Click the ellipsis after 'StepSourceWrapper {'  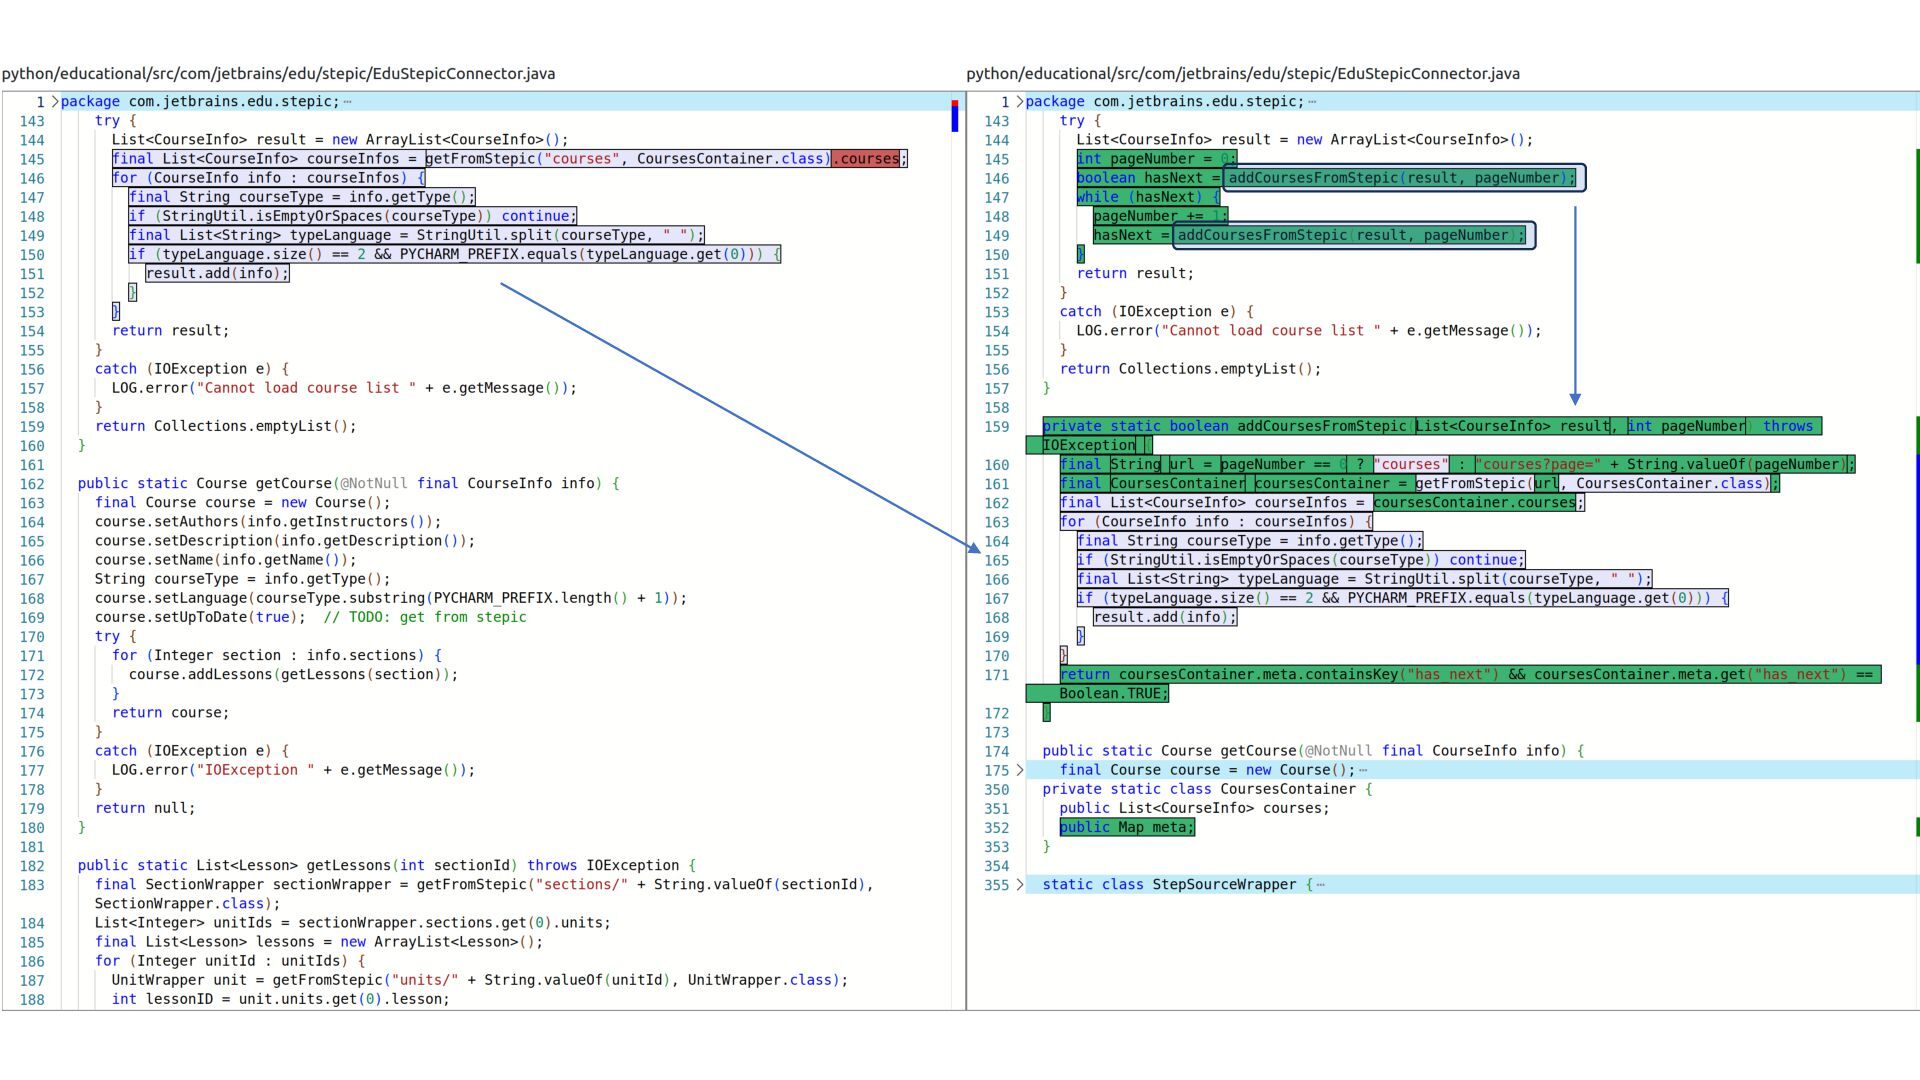[1321, 885]
